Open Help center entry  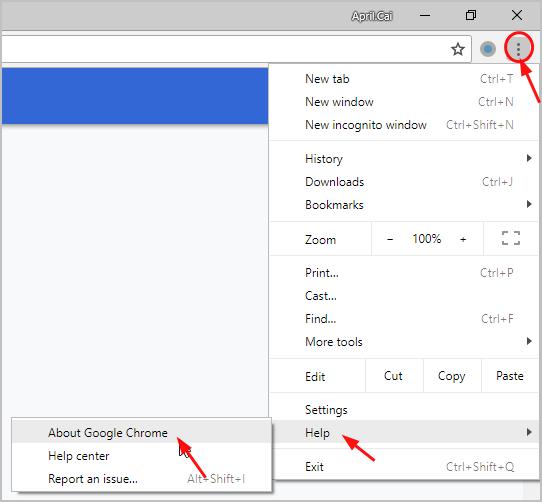pyautogui.click(x=141, y=456)
